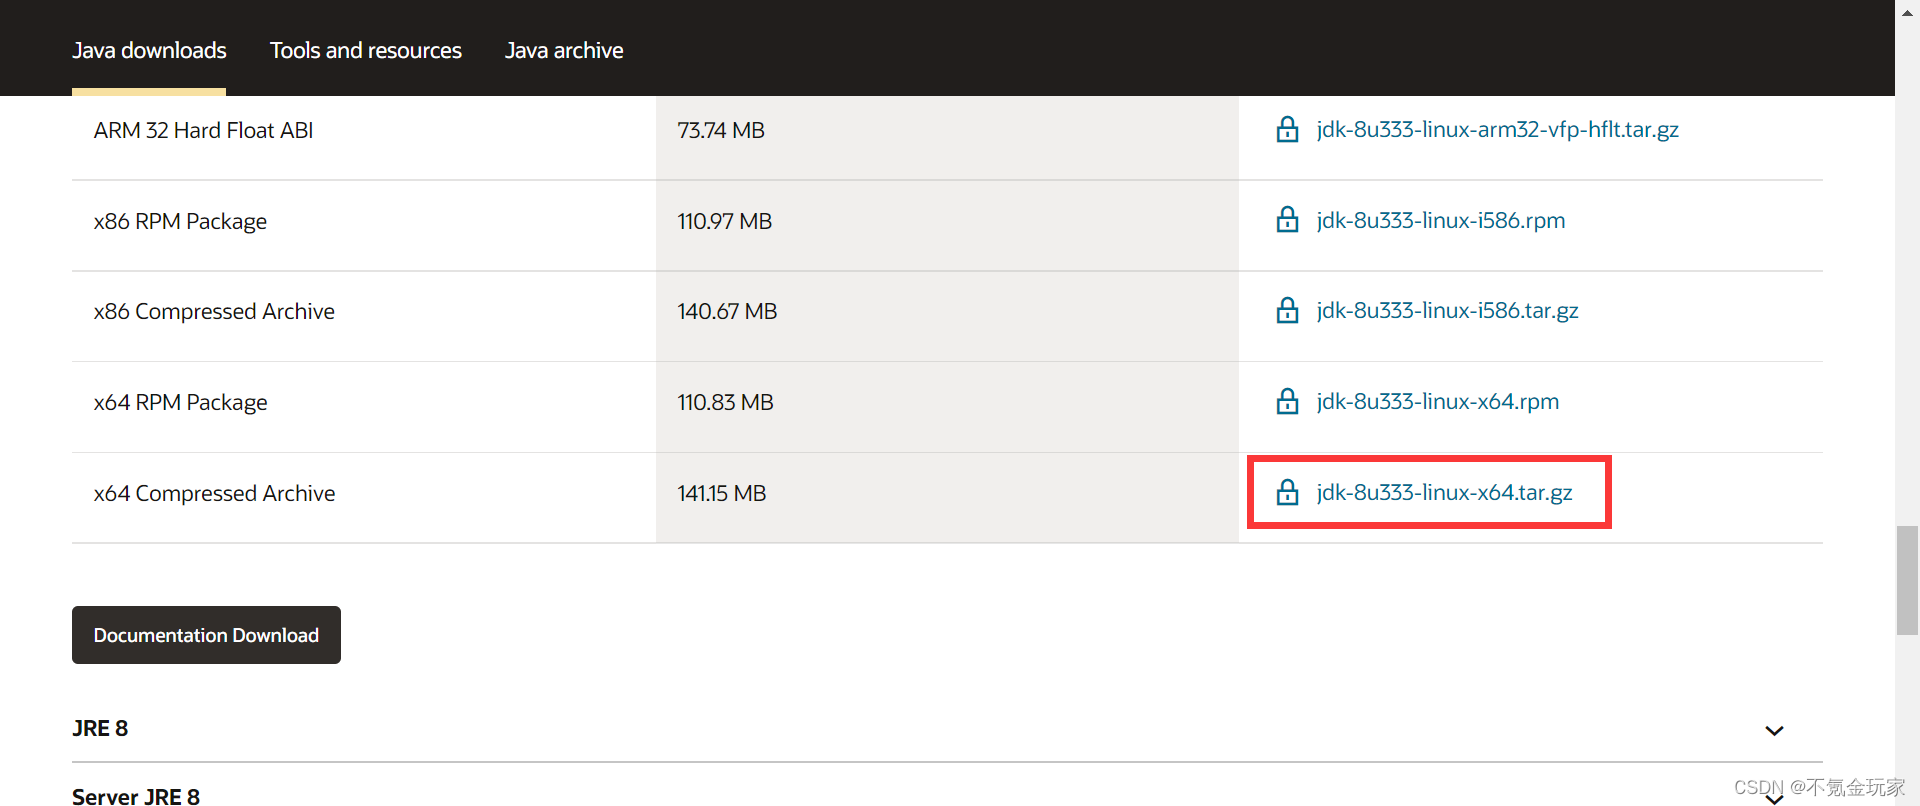Open the Documentation Download button
The width and height of the screenshot is (1920, 806).
206,635
